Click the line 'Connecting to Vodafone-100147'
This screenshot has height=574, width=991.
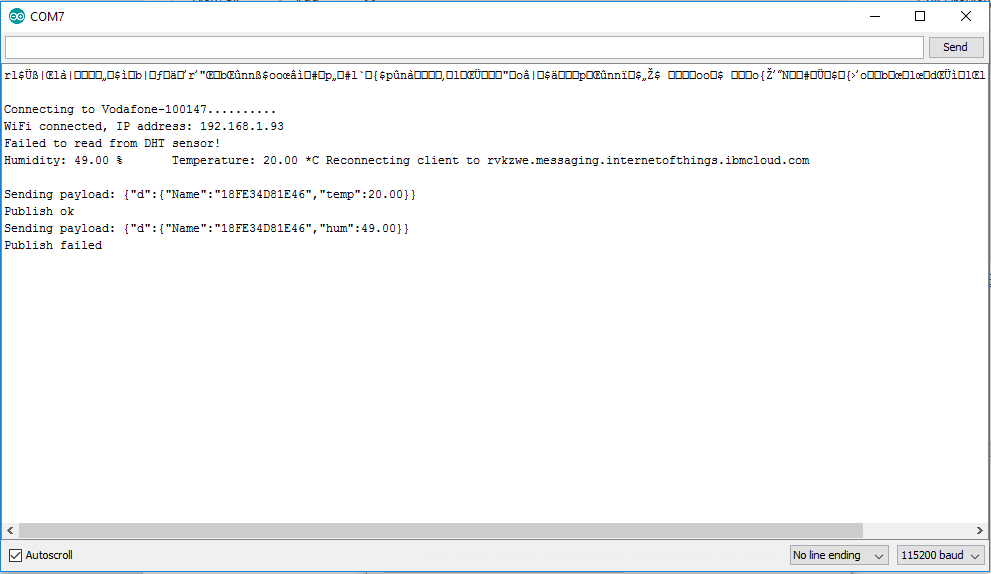[x=140, y=109]
